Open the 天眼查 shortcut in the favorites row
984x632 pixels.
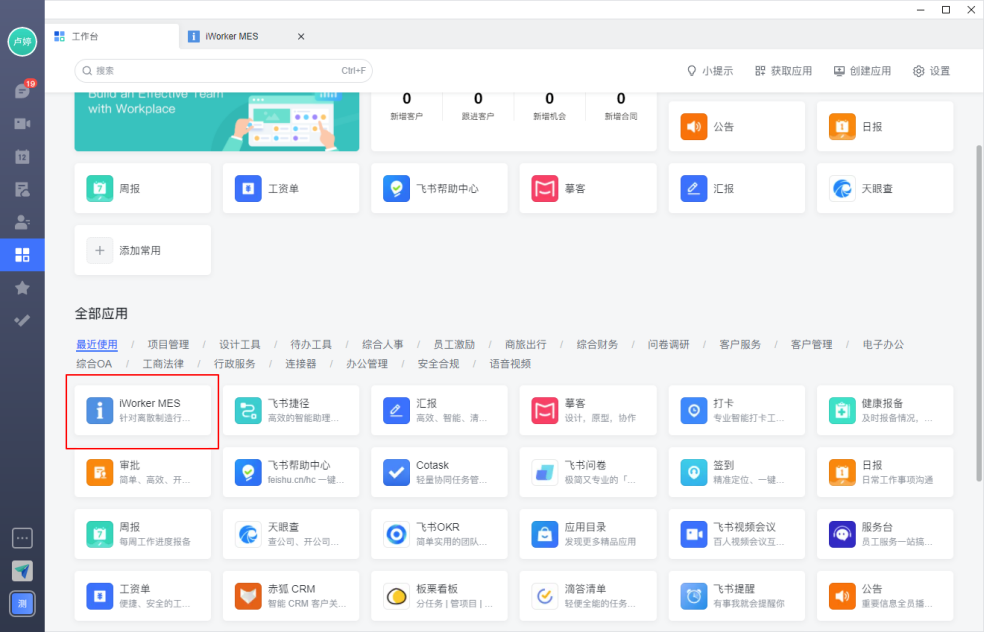pyautogui.click(x=885, y=188)
